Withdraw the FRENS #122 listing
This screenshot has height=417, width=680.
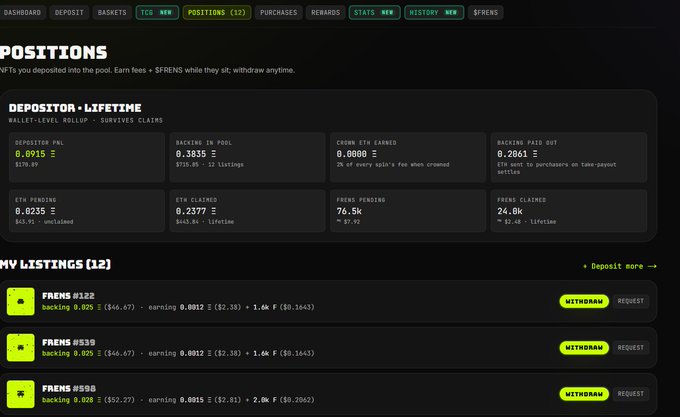(x=584, y=301)
